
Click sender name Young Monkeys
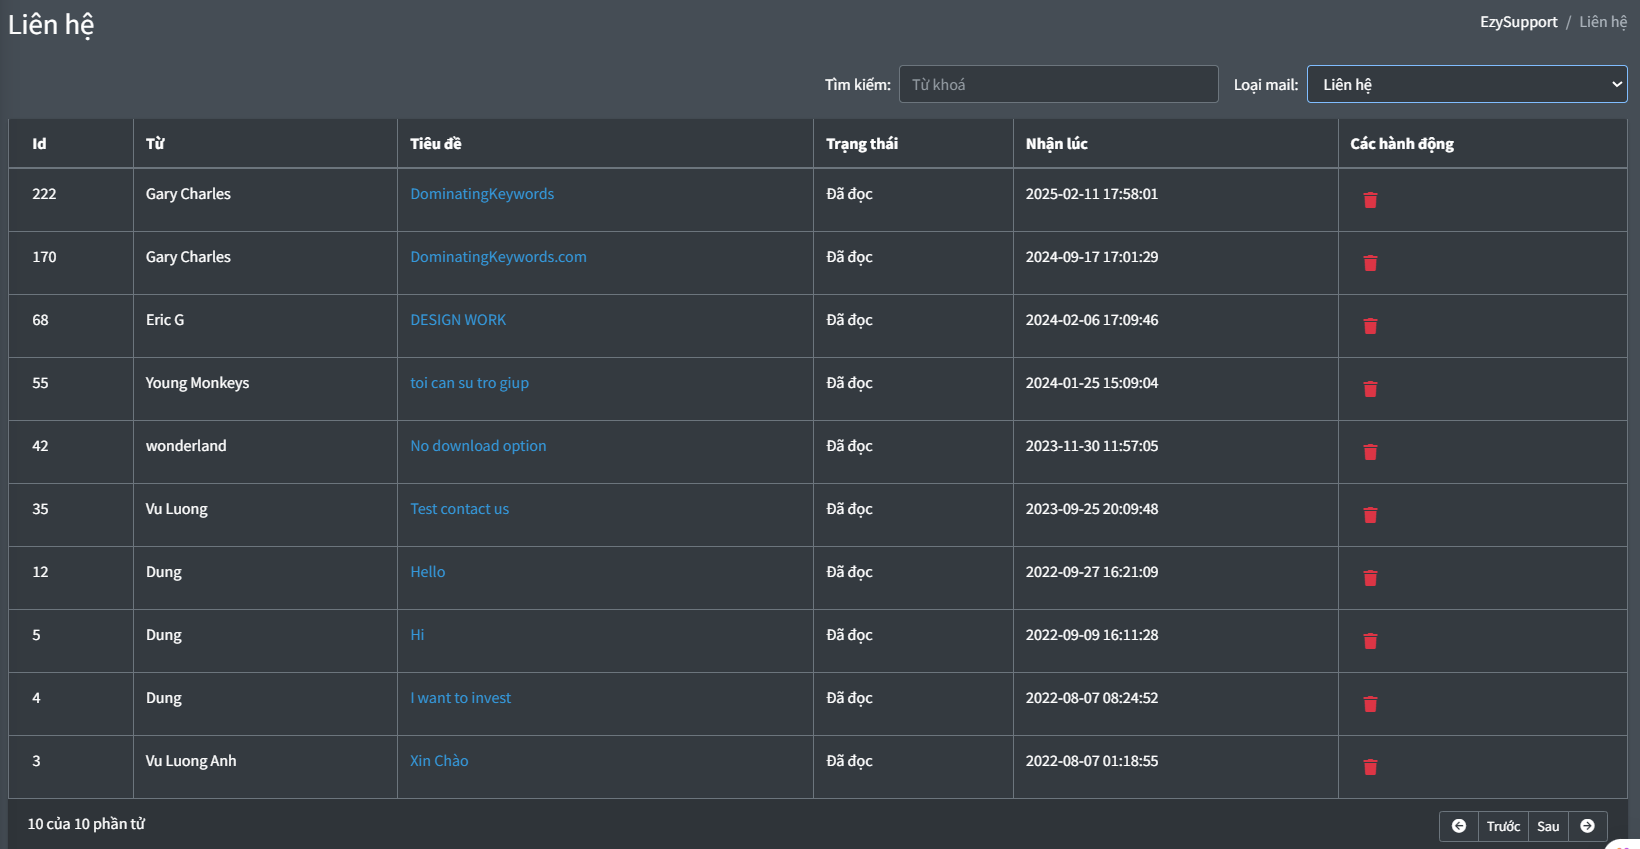click(x=197, y=383)
